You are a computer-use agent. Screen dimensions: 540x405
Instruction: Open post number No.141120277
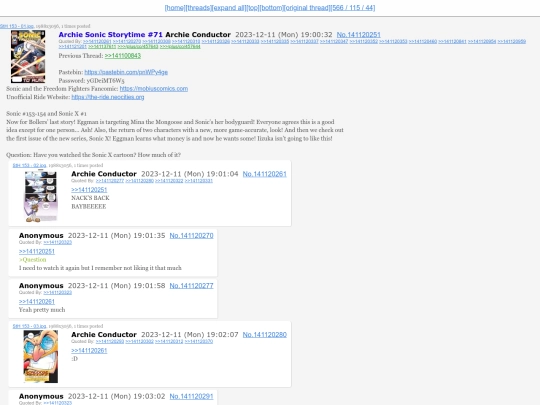pos(191,286)
